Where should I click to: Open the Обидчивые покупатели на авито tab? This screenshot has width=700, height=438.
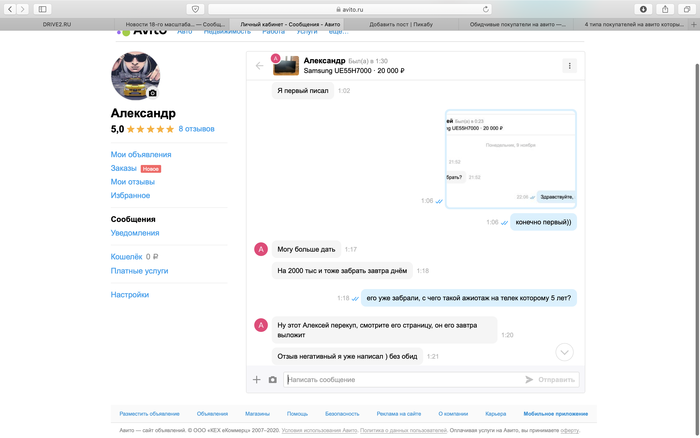click(x=517, y=24)
